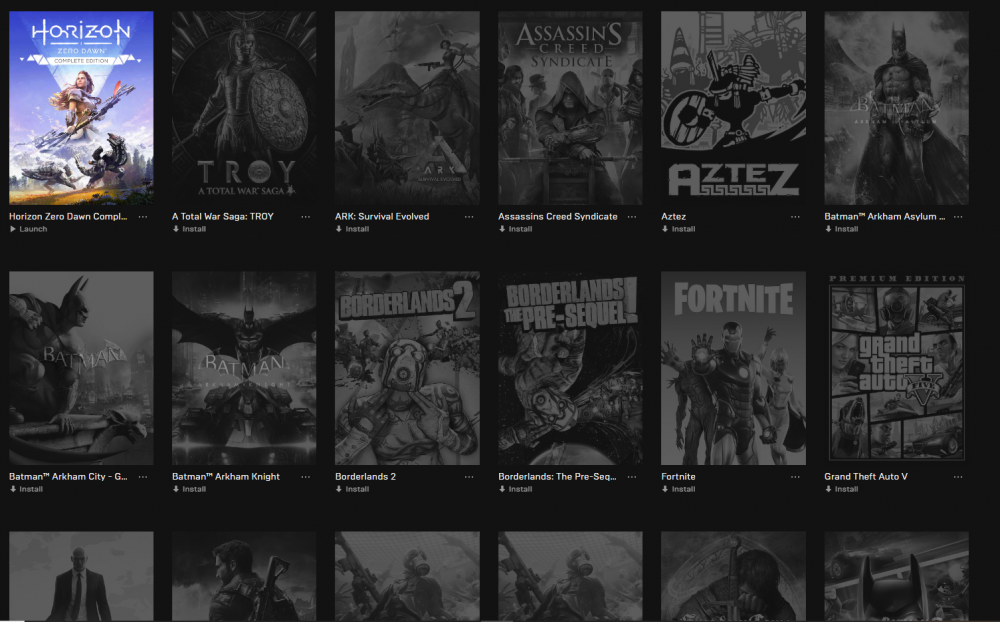Open options menu for Horizon Zero Dawn
The width and height of the screenshot is (1000, 622).
click(x=143, y=217)
